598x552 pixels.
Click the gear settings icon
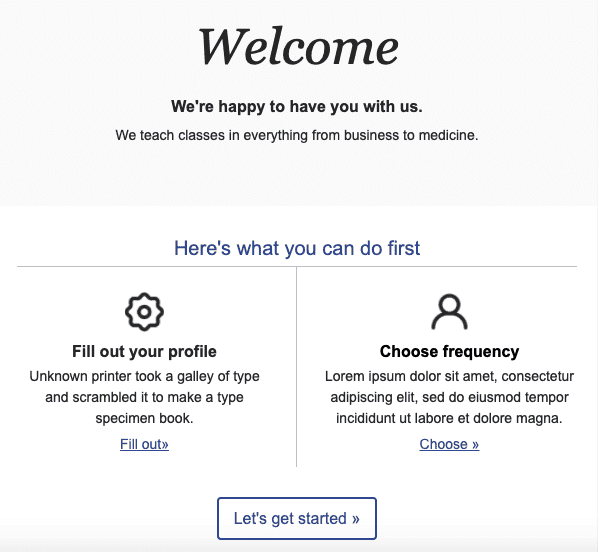(x=144, y=312)
